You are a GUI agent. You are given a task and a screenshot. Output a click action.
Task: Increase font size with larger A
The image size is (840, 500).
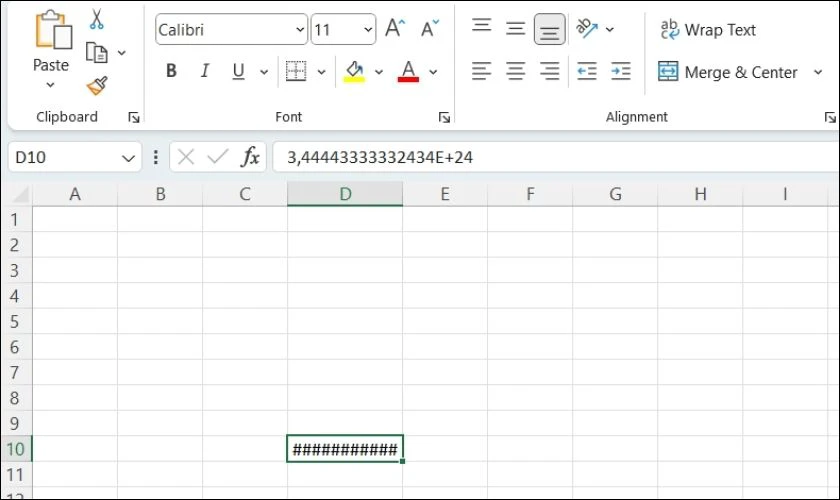coord(395,28)
